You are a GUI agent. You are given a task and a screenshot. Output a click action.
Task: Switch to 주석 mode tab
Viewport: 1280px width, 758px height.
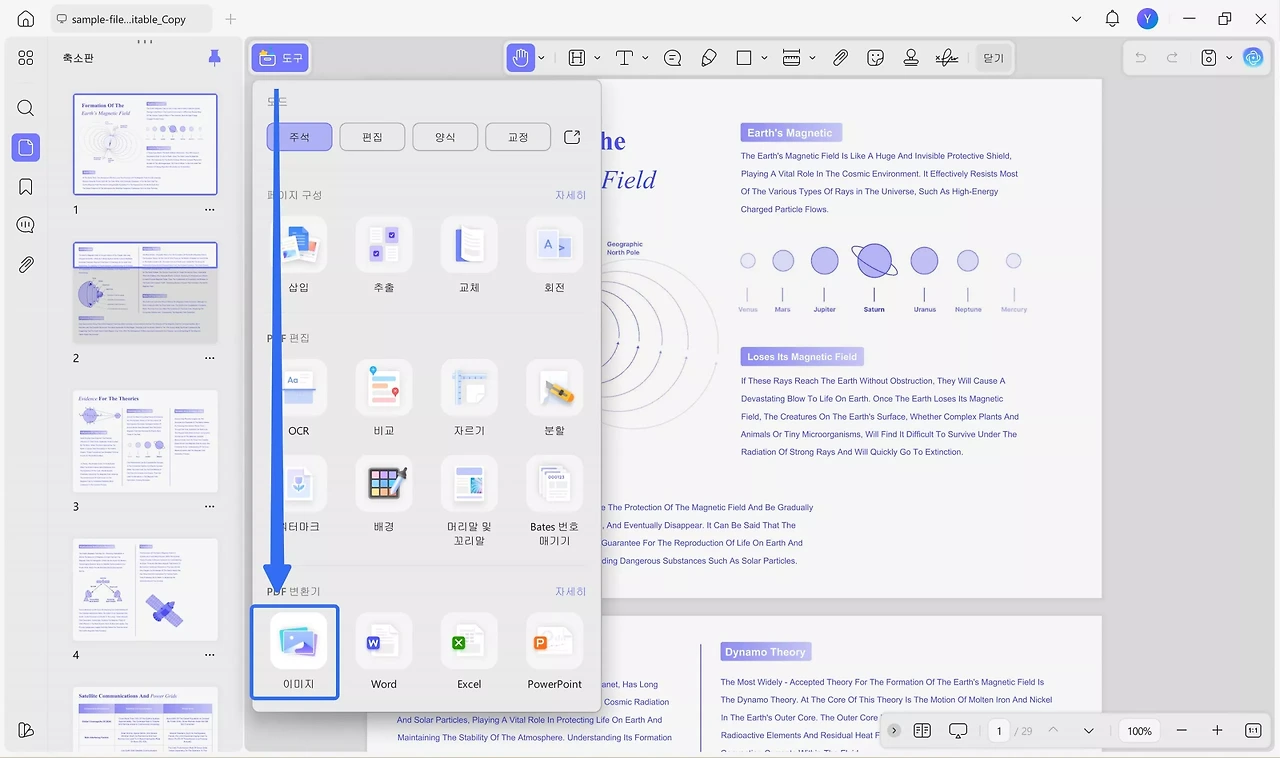[299, 137]
